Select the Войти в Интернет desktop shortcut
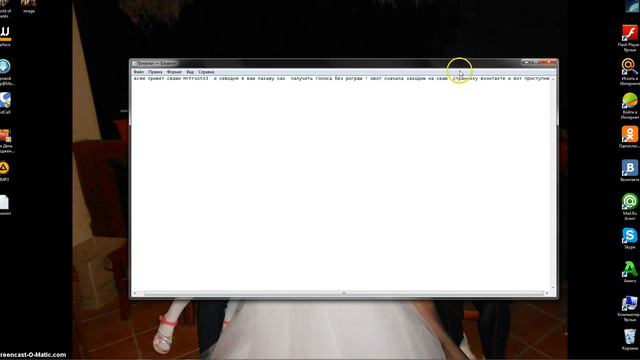Viewport: 640px width, 360px height. click(x=629, y=105)
